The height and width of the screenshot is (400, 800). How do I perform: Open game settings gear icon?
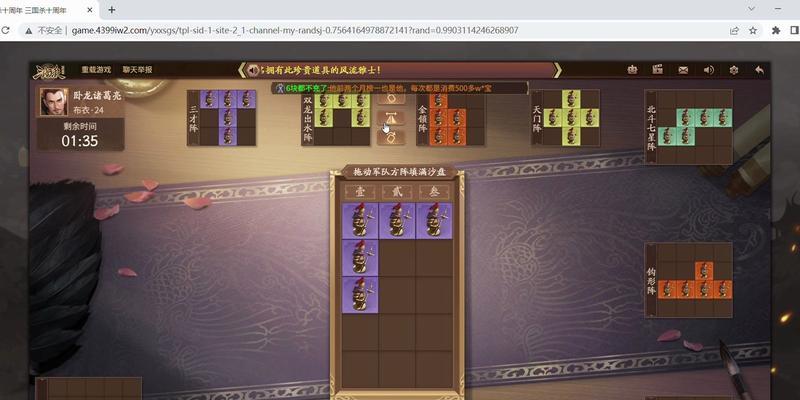pyautogui.click(x=734, y=70)
